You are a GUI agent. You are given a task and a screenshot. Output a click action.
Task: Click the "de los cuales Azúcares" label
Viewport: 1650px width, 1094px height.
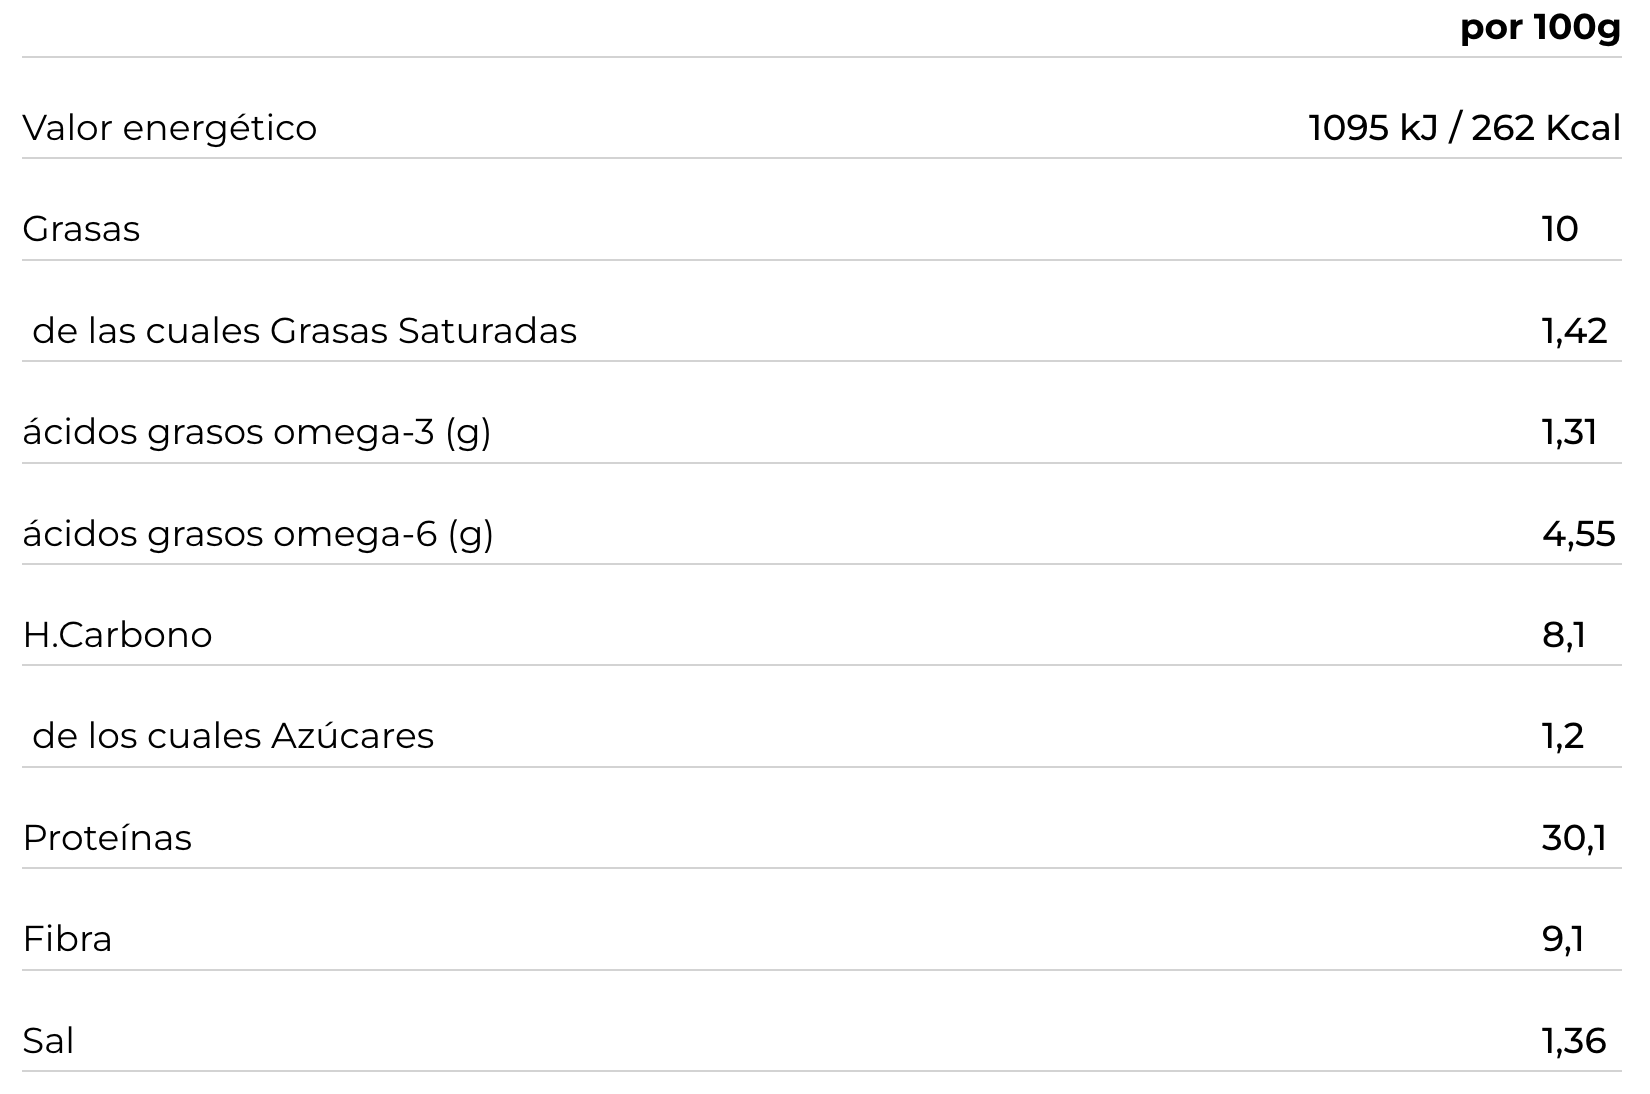click(x=233, y=736)
